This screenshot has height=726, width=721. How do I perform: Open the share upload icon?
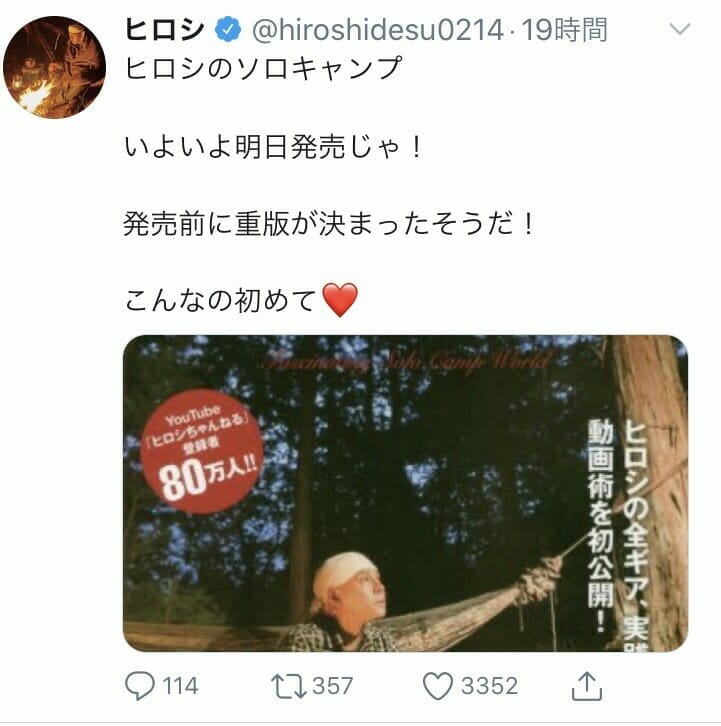pyautogui.click(x=586, y=686)
